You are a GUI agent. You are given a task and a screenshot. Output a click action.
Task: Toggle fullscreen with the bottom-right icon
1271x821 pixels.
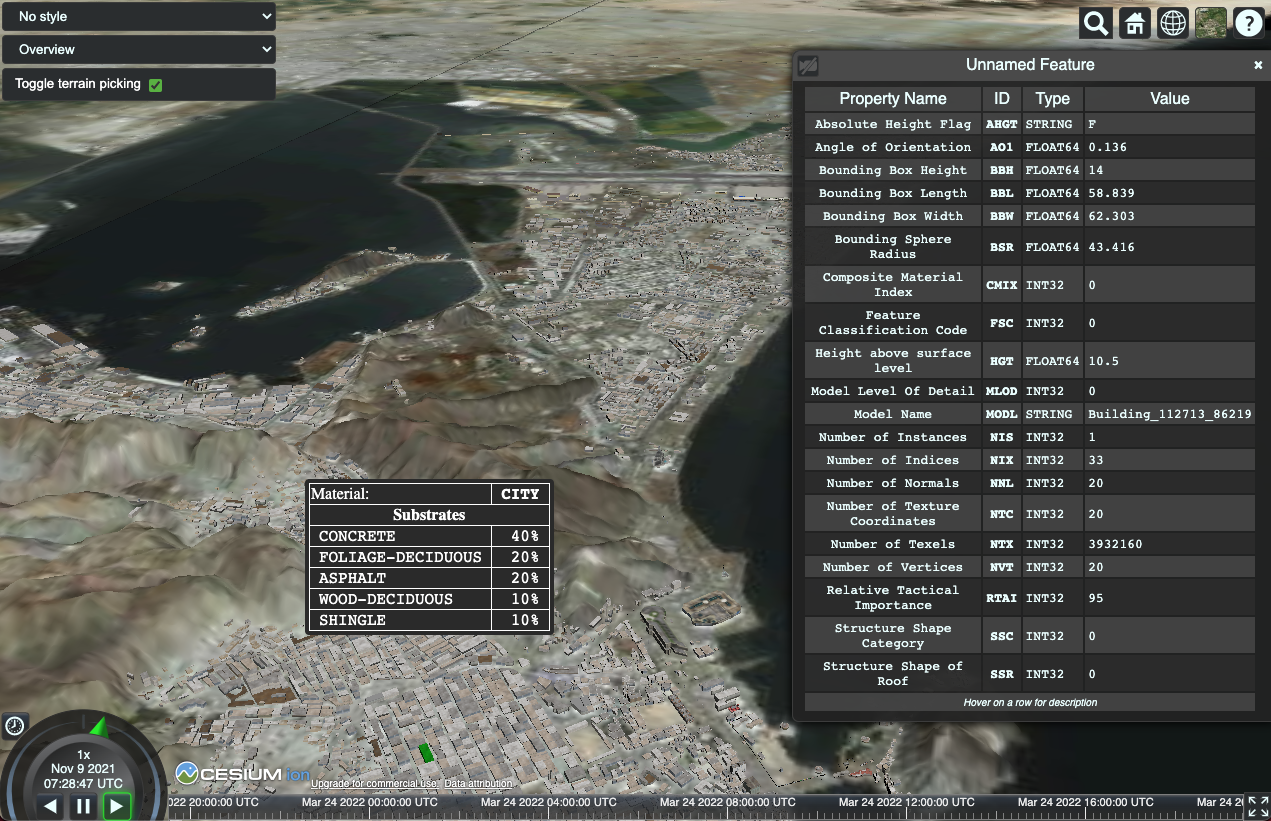click(1260, 807)
